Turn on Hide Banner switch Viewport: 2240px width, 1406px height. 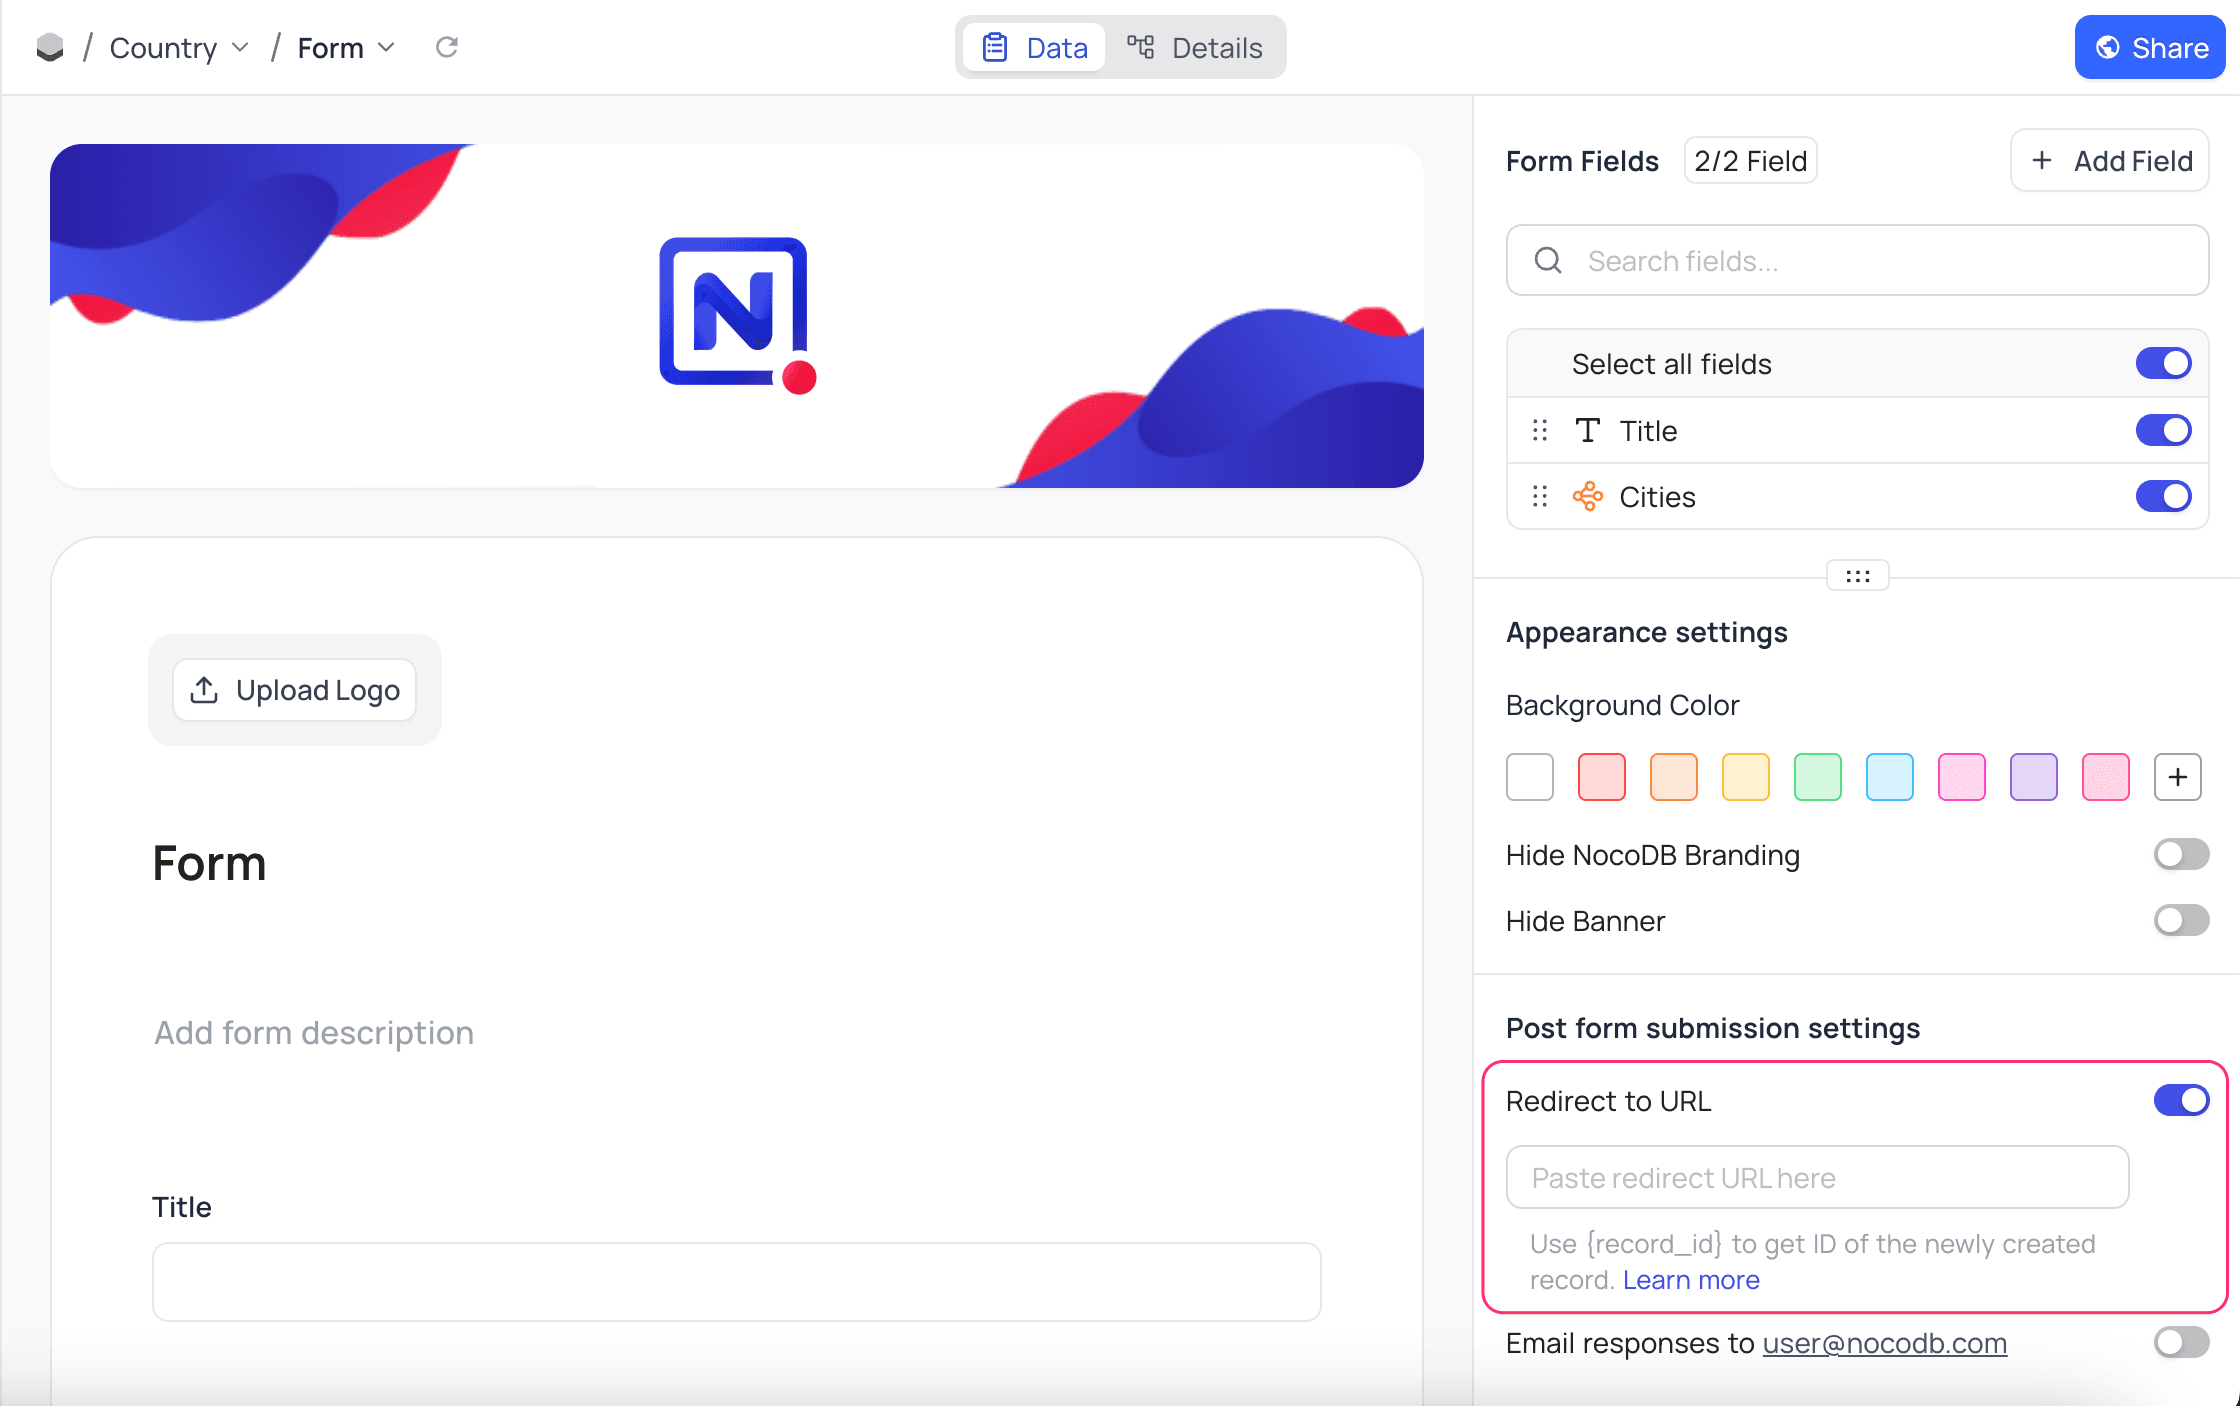tap(2181, 921)
